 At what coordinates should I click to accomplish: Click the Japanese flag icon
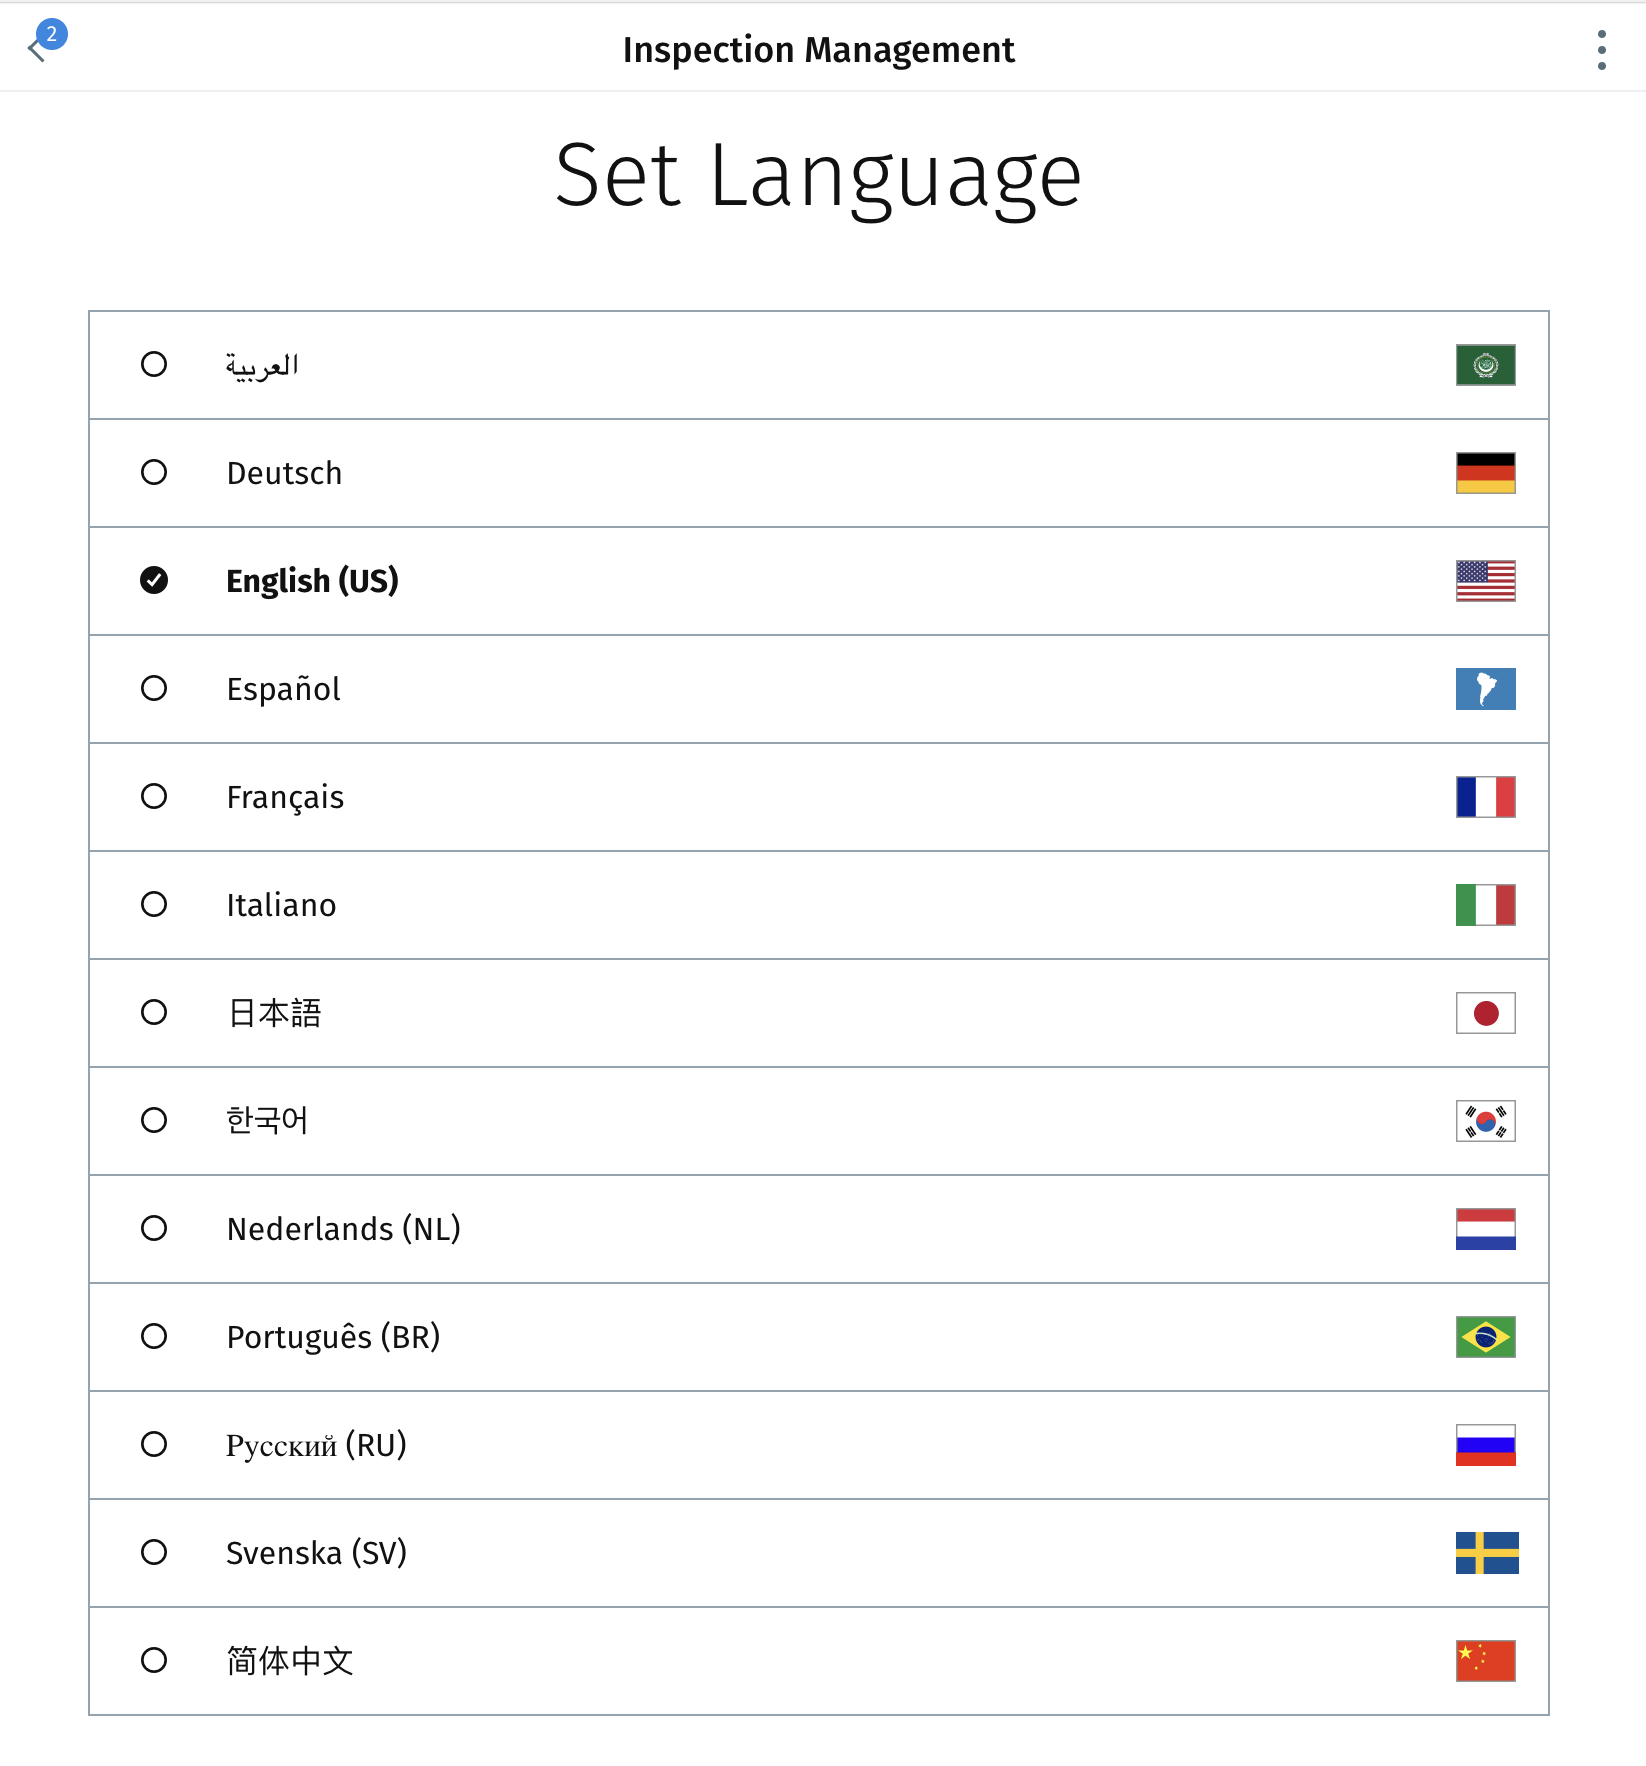pos(1485,1013)
